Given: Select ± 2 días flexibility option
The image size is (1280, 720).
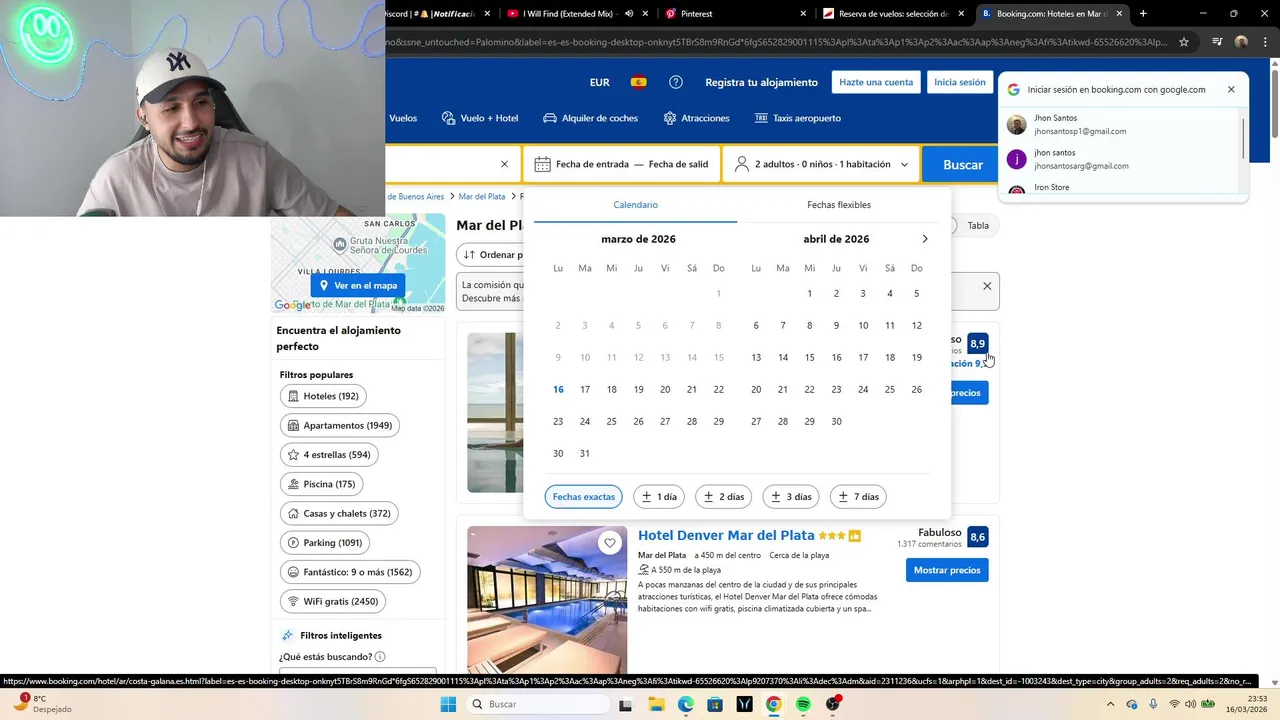Looking at the screenshot, I should [x=724, y=496].
